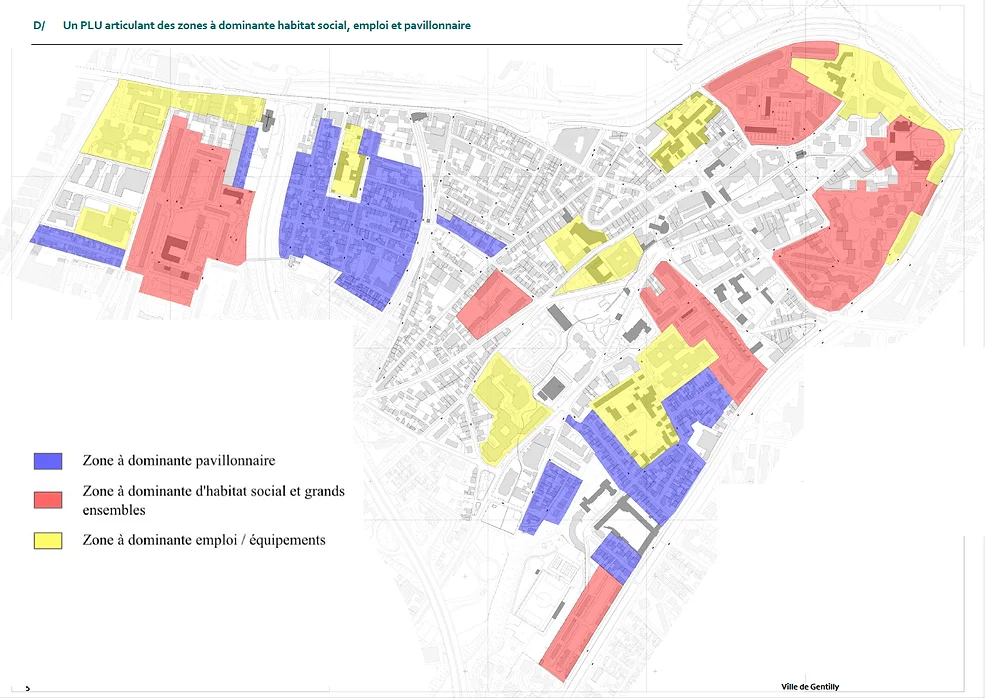This screenshot has width=988, height=698.
Task: Click the heading 'Un PLU articulant des zones' title
Action: [x=267, y=25]
